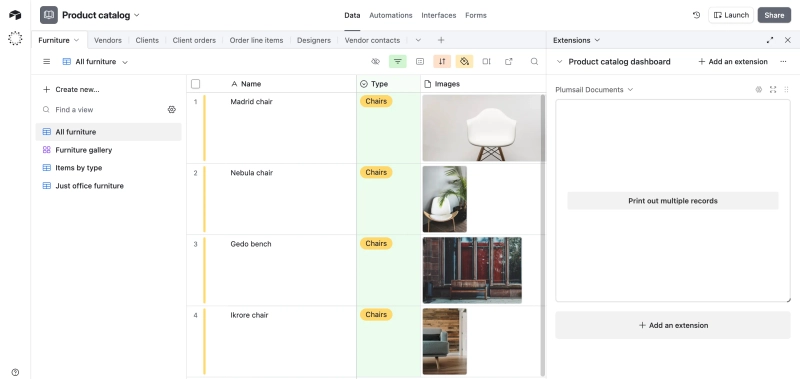The image size is (800, 379).
Task: Open Ikrore chair image thumbnail
Action: pos(444,342)
